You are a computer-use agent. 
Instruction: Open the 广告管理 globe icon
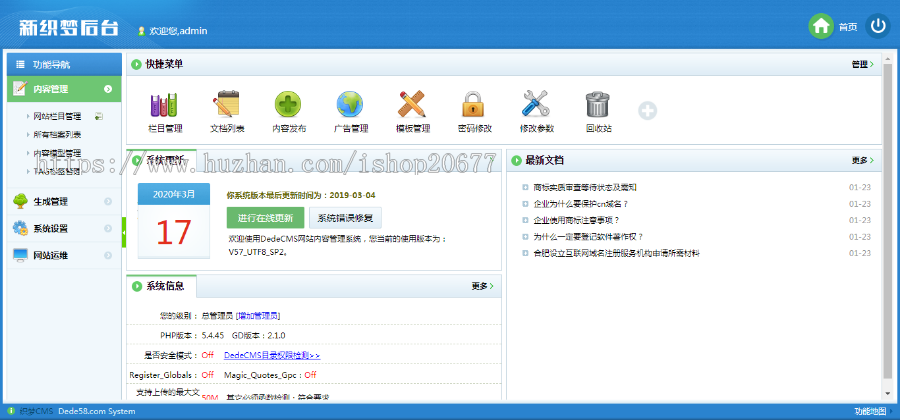click(x=350, y=104)
